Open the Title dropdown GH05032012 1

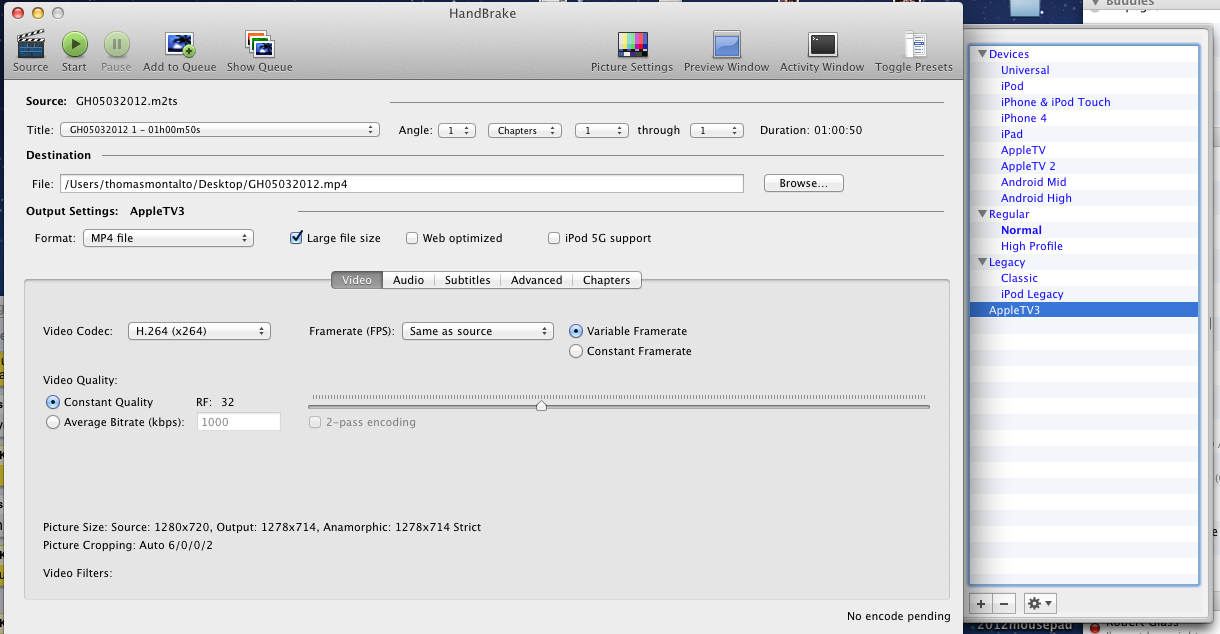coord(219,130)
